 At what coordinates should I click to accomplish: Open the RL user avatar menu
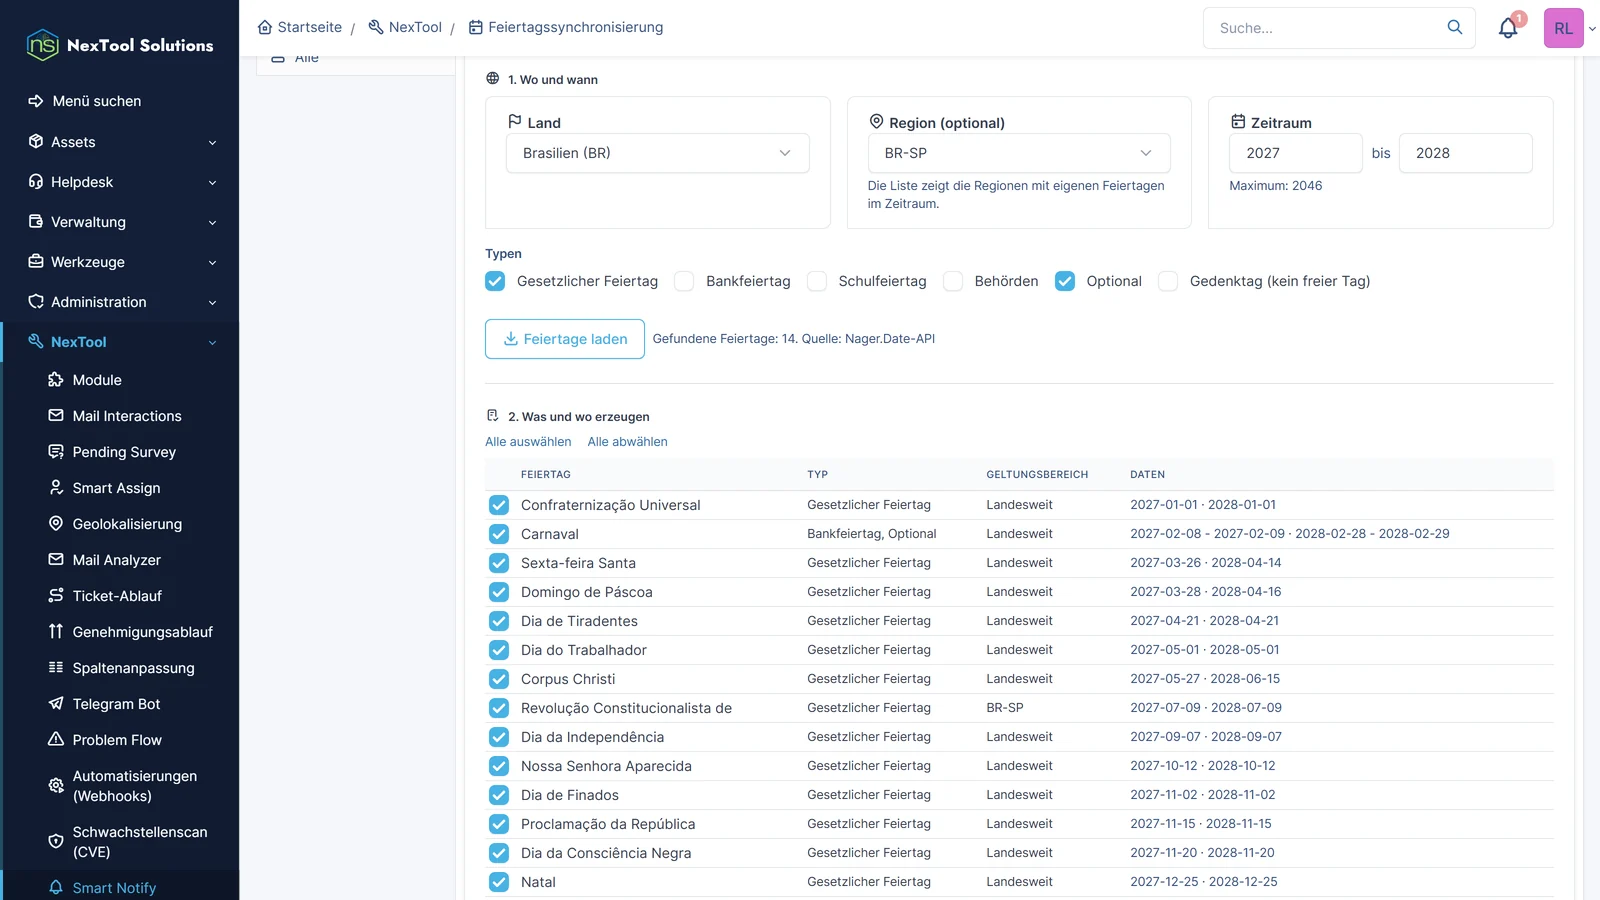click(x=1563, y=28)
